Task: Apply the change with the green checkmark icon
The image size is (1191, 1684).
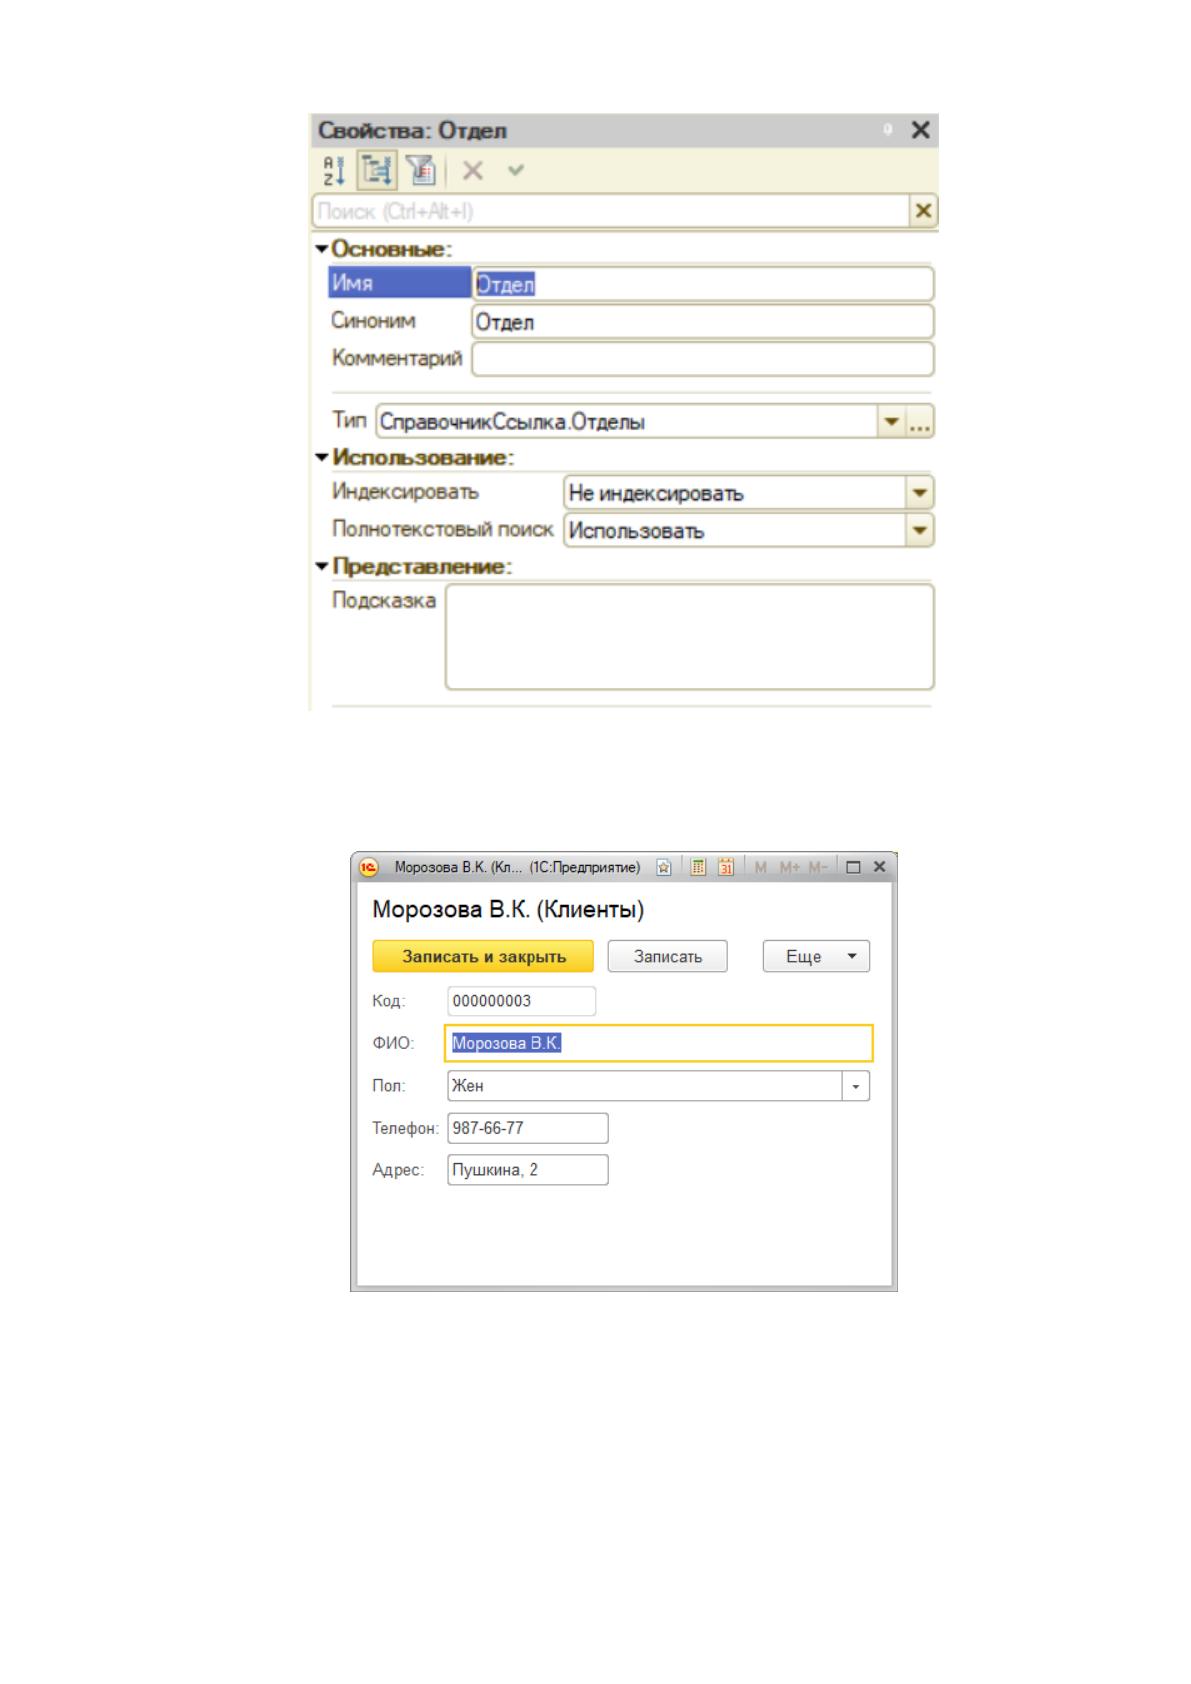Action: coord(516,170)
